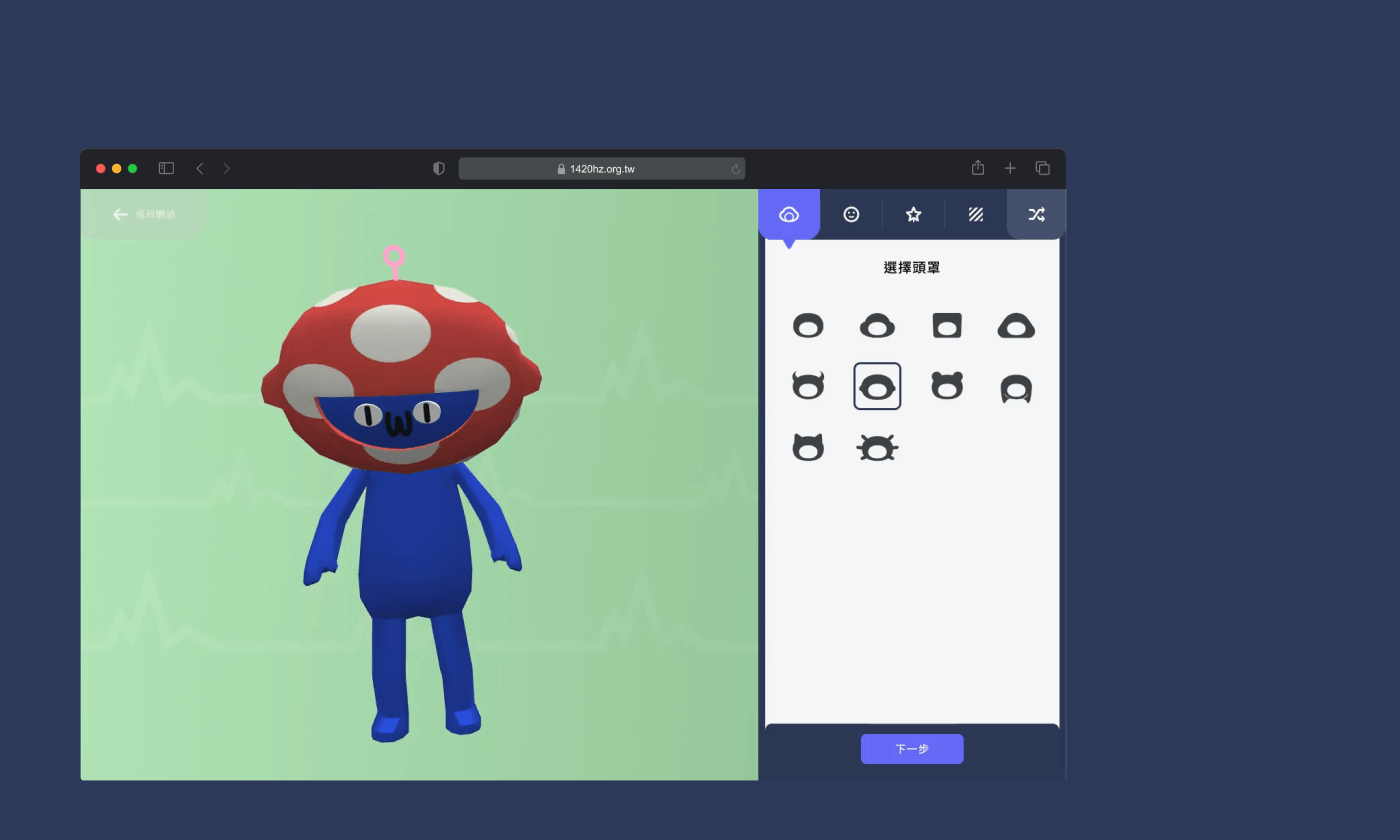The height and width of the screenshot is (840, 1400).
Task: Toggle the Safari sidebar
Action: (167, 168)
